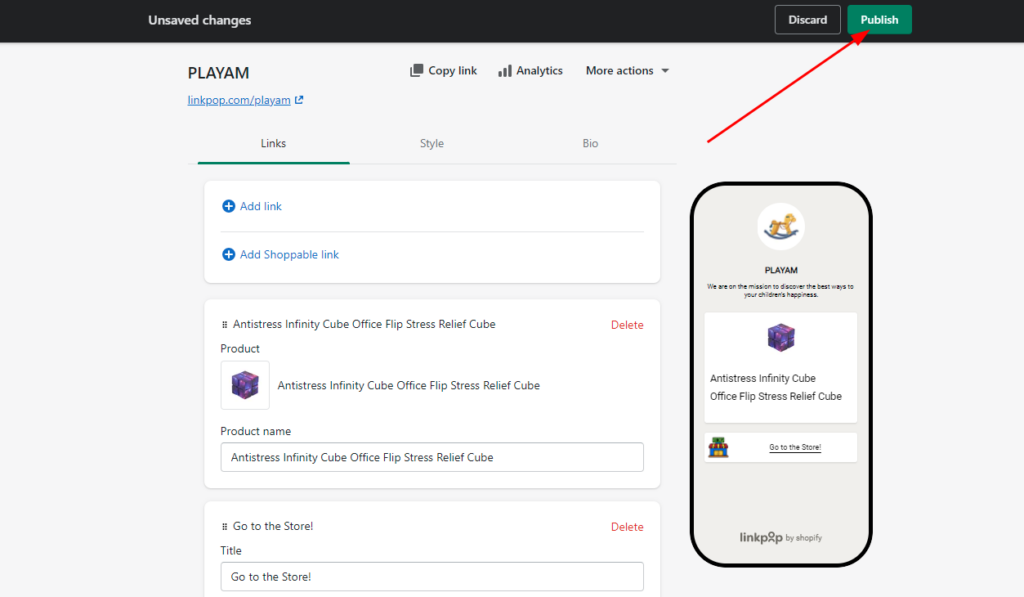Click the Copy link icon

pyautogui.click(x=416, y=71)
